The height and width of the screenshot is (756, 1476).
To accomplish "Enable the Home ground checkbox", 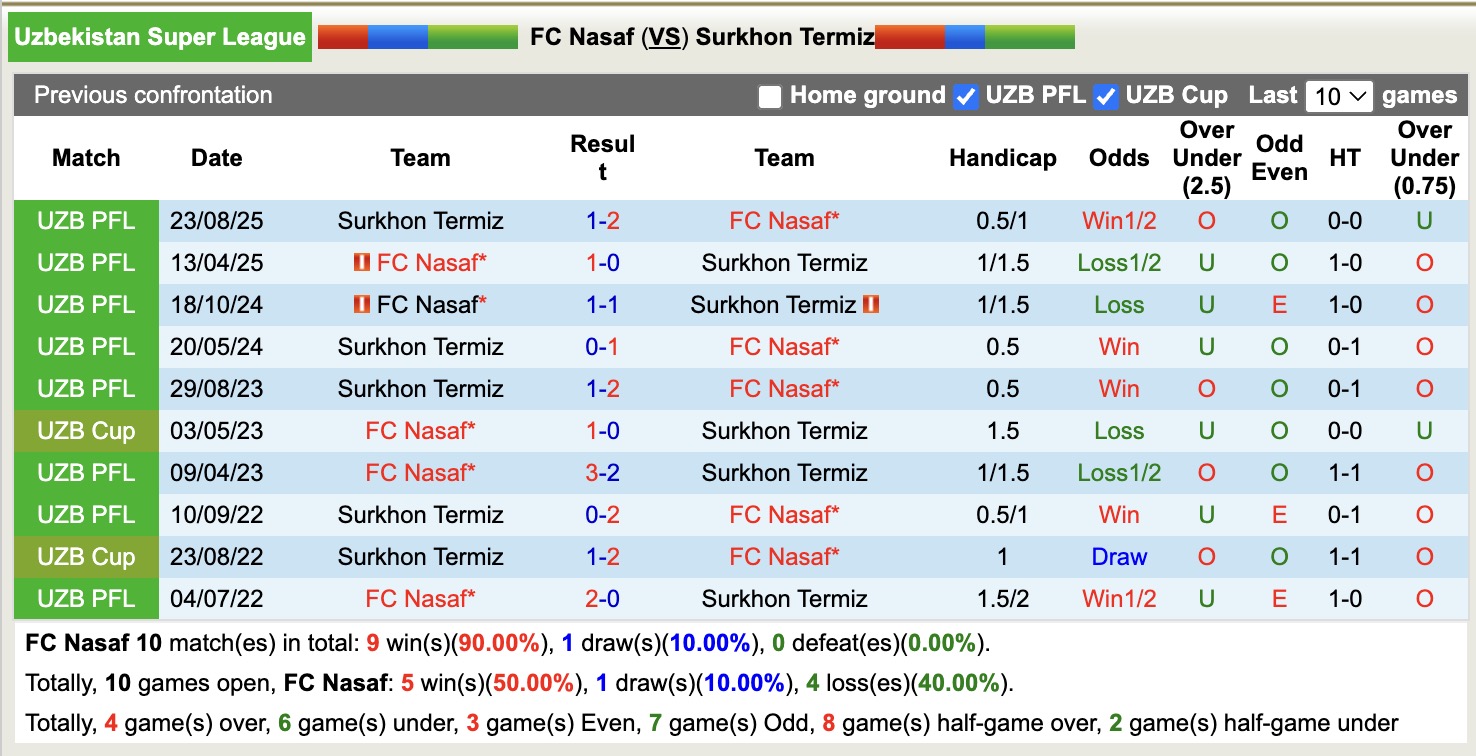I will click(x=769, y=97).
